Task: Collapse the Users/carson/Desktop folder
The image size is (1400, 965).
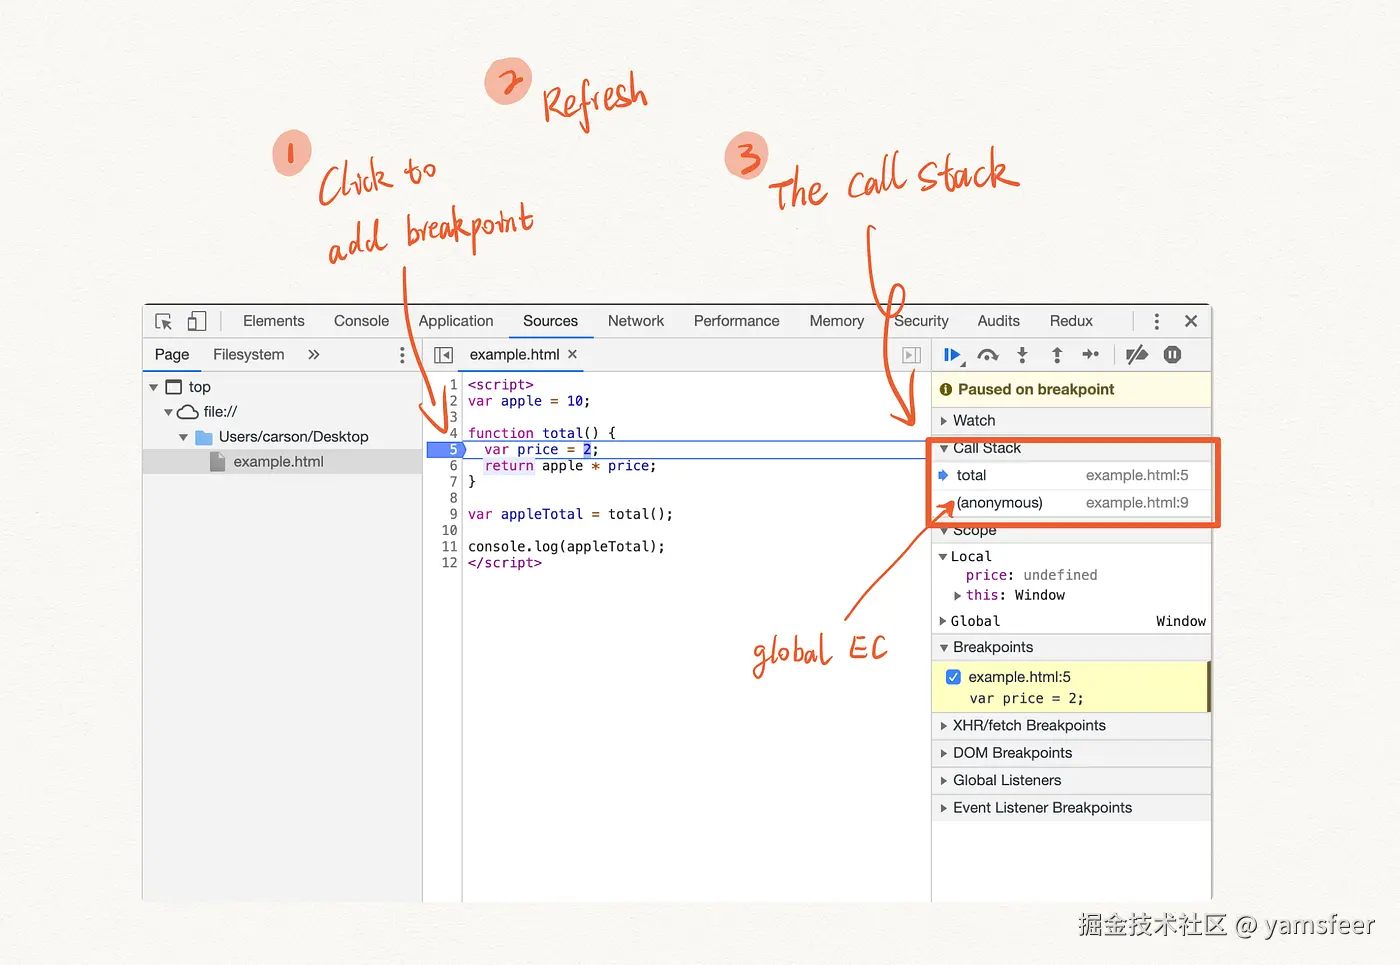Action: click(x=183, y=437)
